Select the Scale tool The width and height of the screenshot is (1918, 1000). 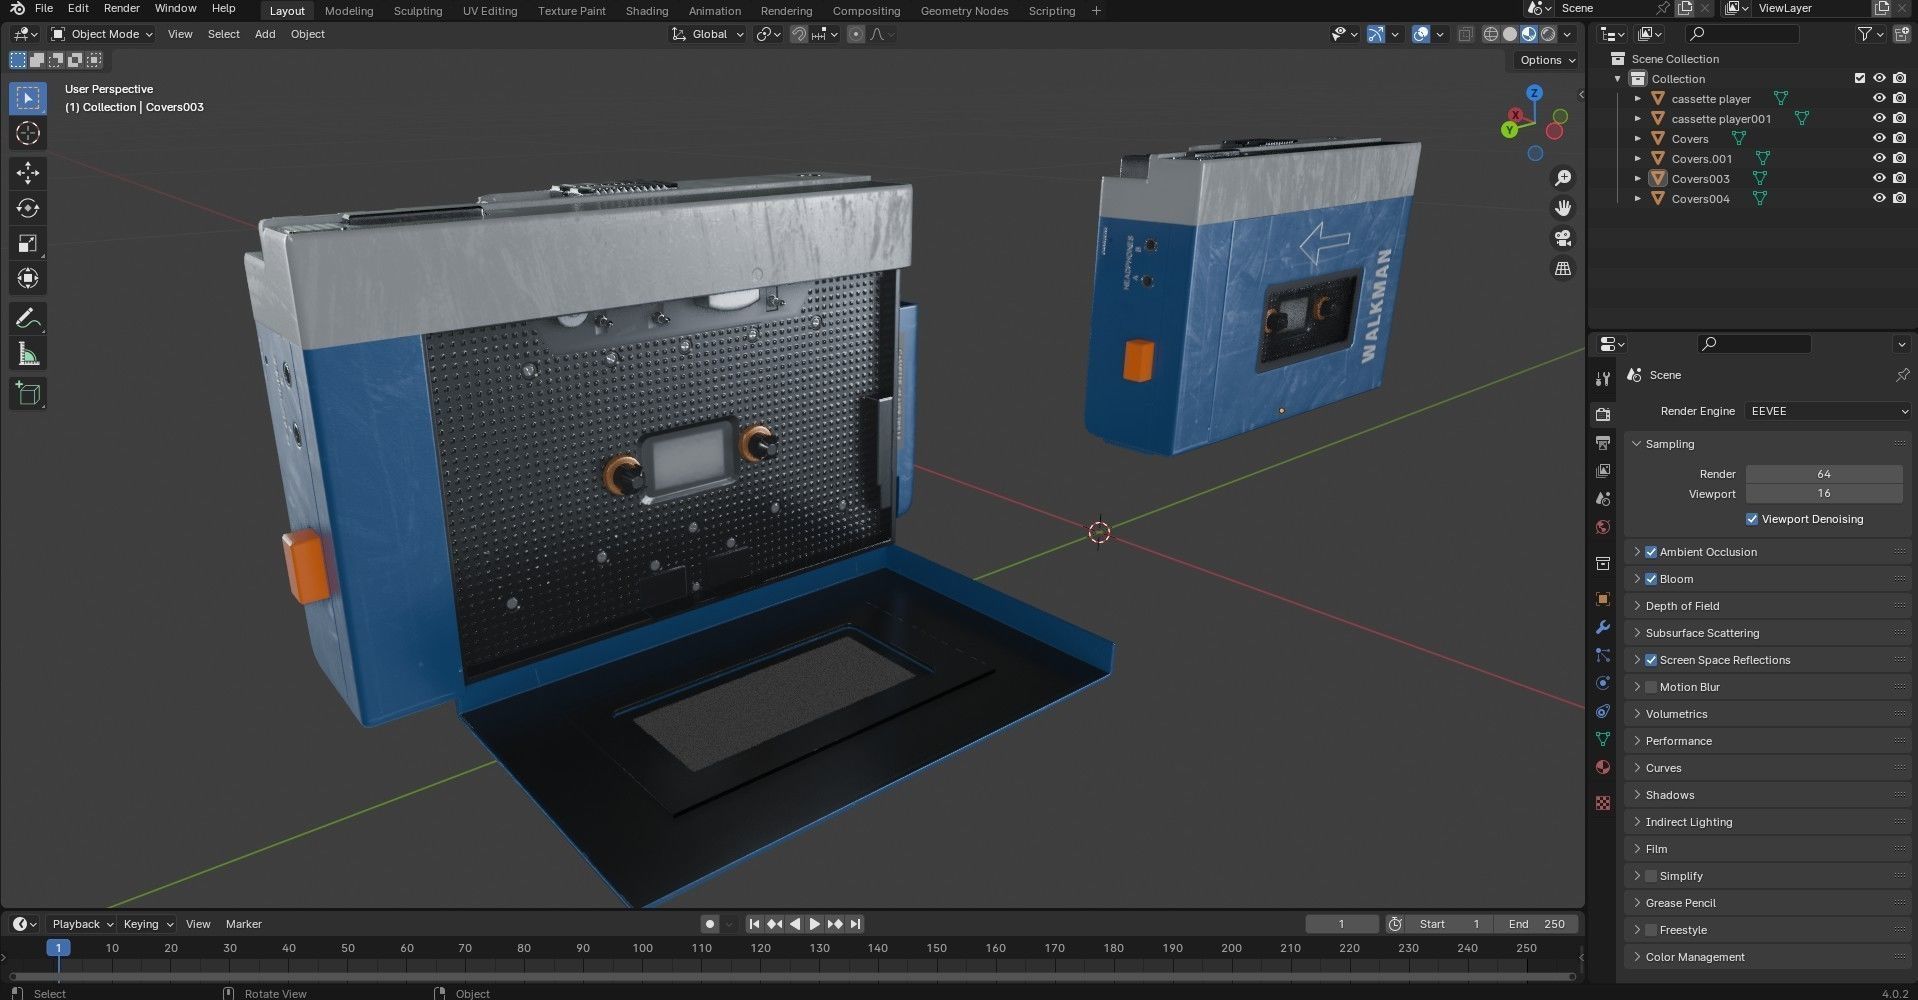[x=28, y=243]
